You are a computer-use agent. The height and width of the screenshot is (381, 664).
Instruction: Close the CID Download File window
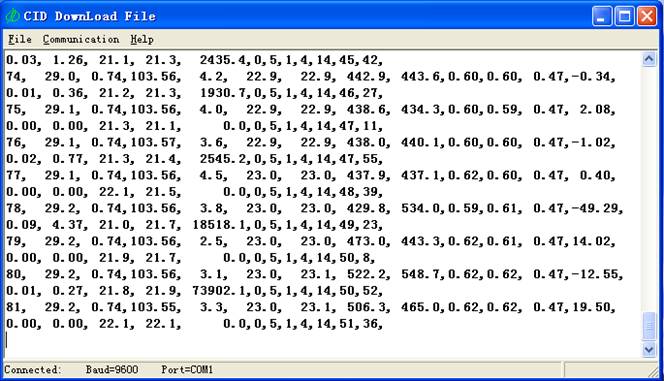click(x=647, y=17)
